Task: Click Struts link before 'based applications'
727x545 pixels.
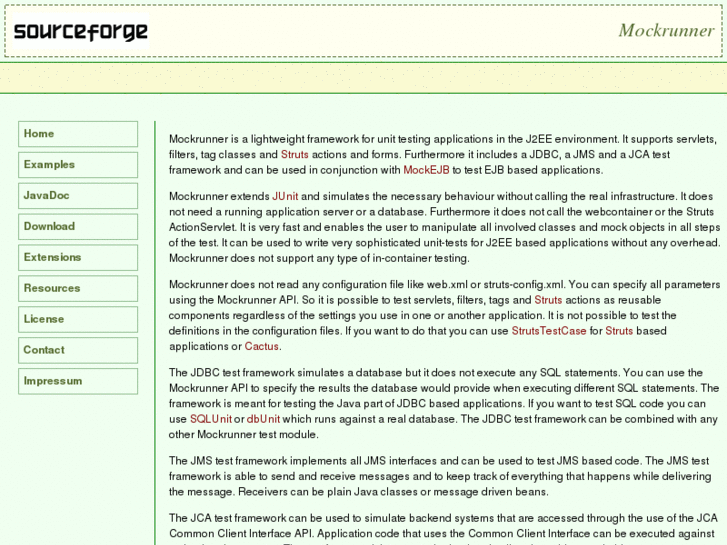Action: tap(619, 331)
